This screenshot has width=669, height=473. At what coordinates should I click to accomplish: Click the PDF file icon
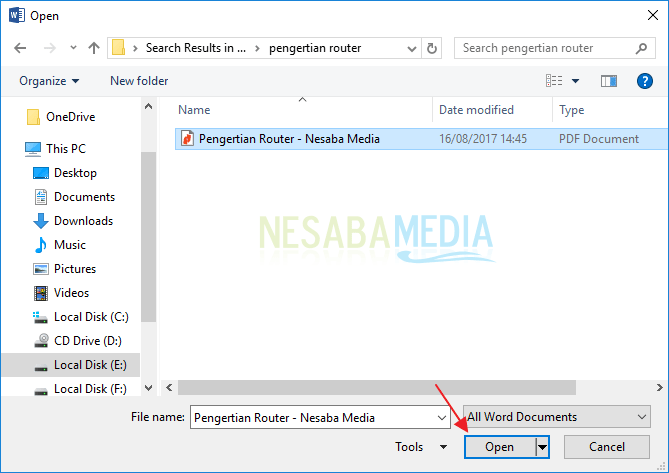pos(187,139)
